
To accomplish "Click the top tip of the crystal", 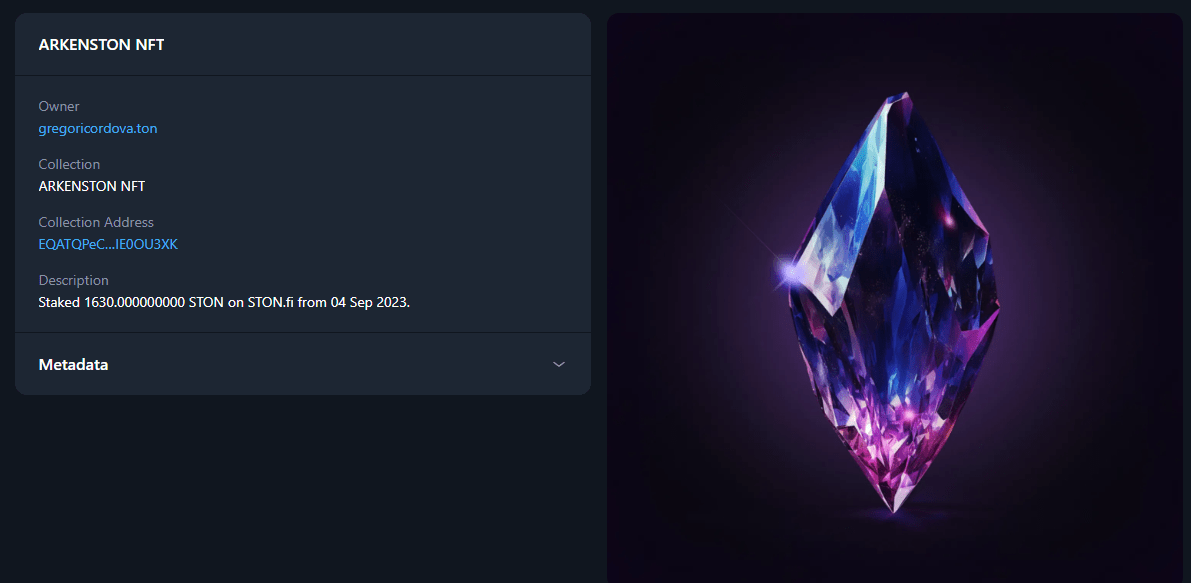I will (905, 95).
